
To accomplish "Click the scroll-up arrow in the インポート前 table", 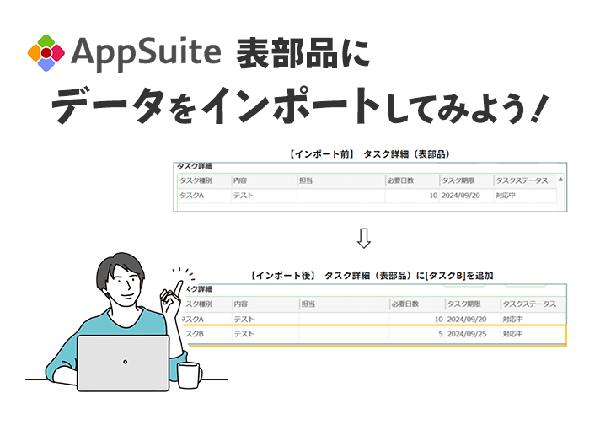I will coord(561,179).
